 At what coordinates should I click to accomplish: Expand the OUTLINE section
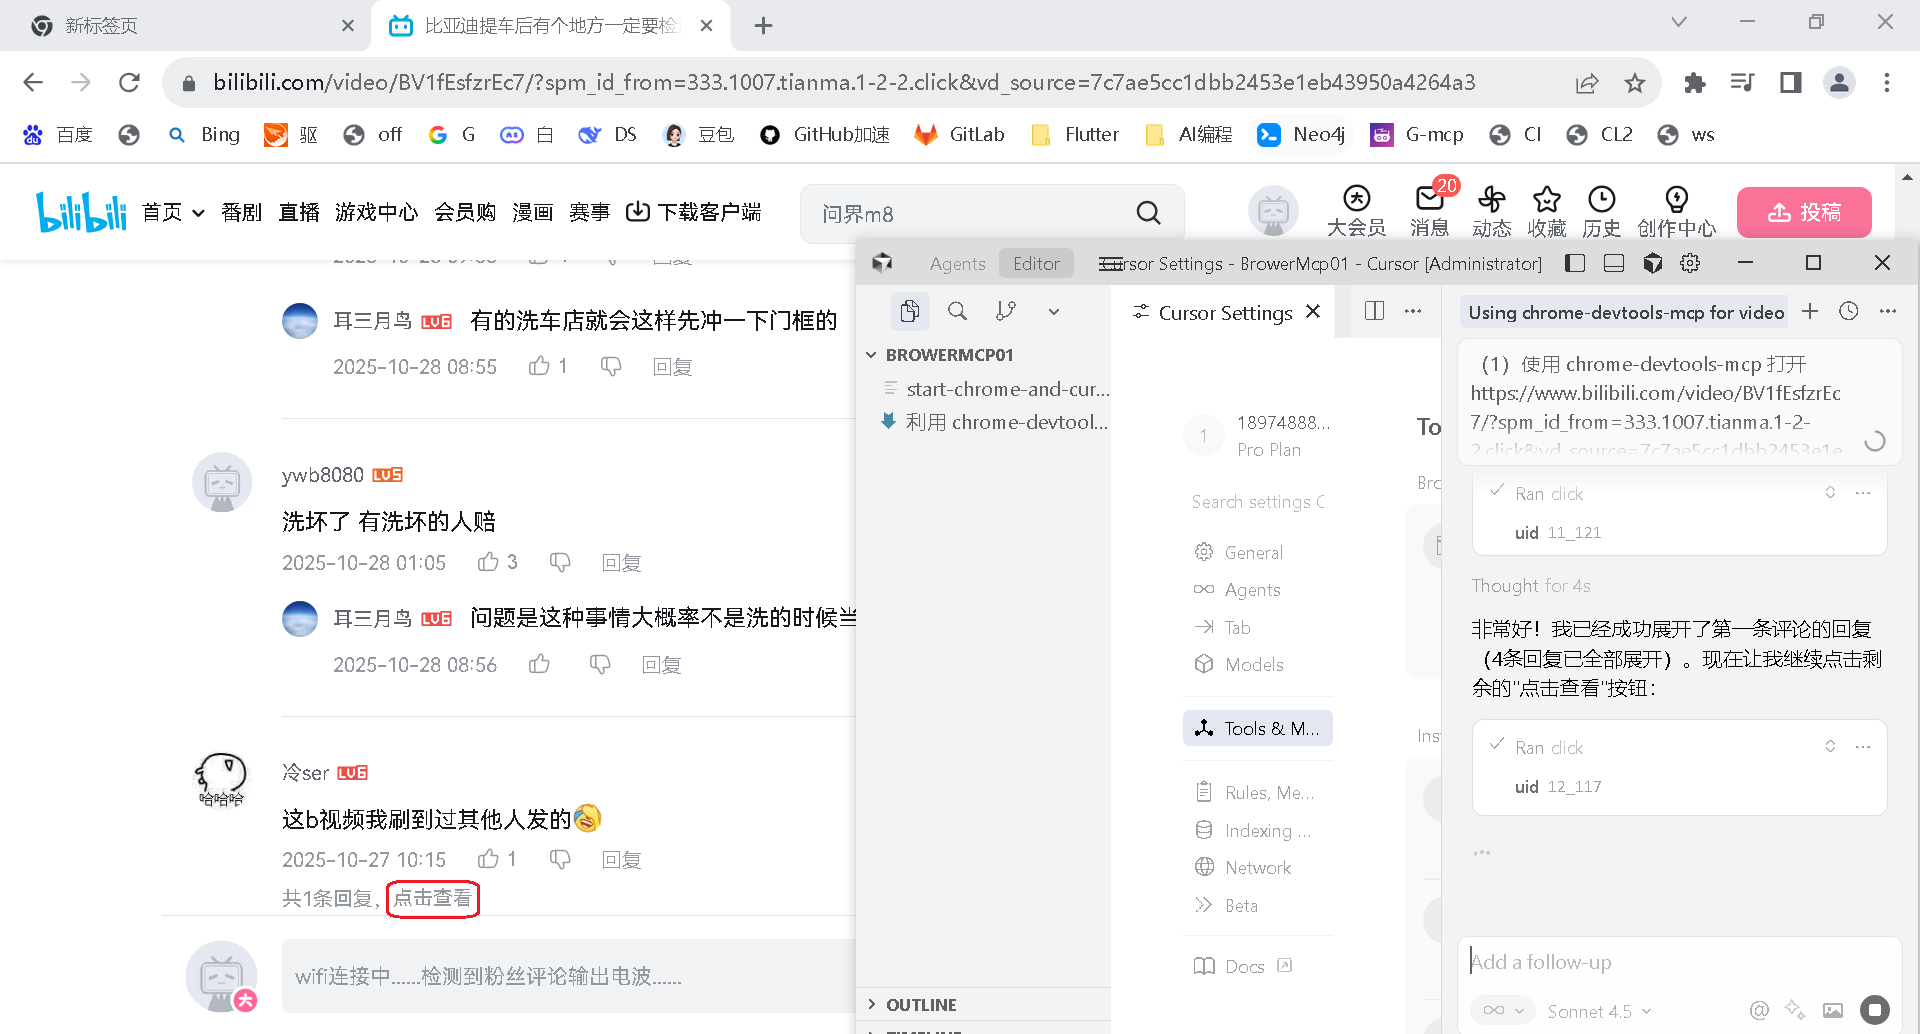coord(983,1005)
